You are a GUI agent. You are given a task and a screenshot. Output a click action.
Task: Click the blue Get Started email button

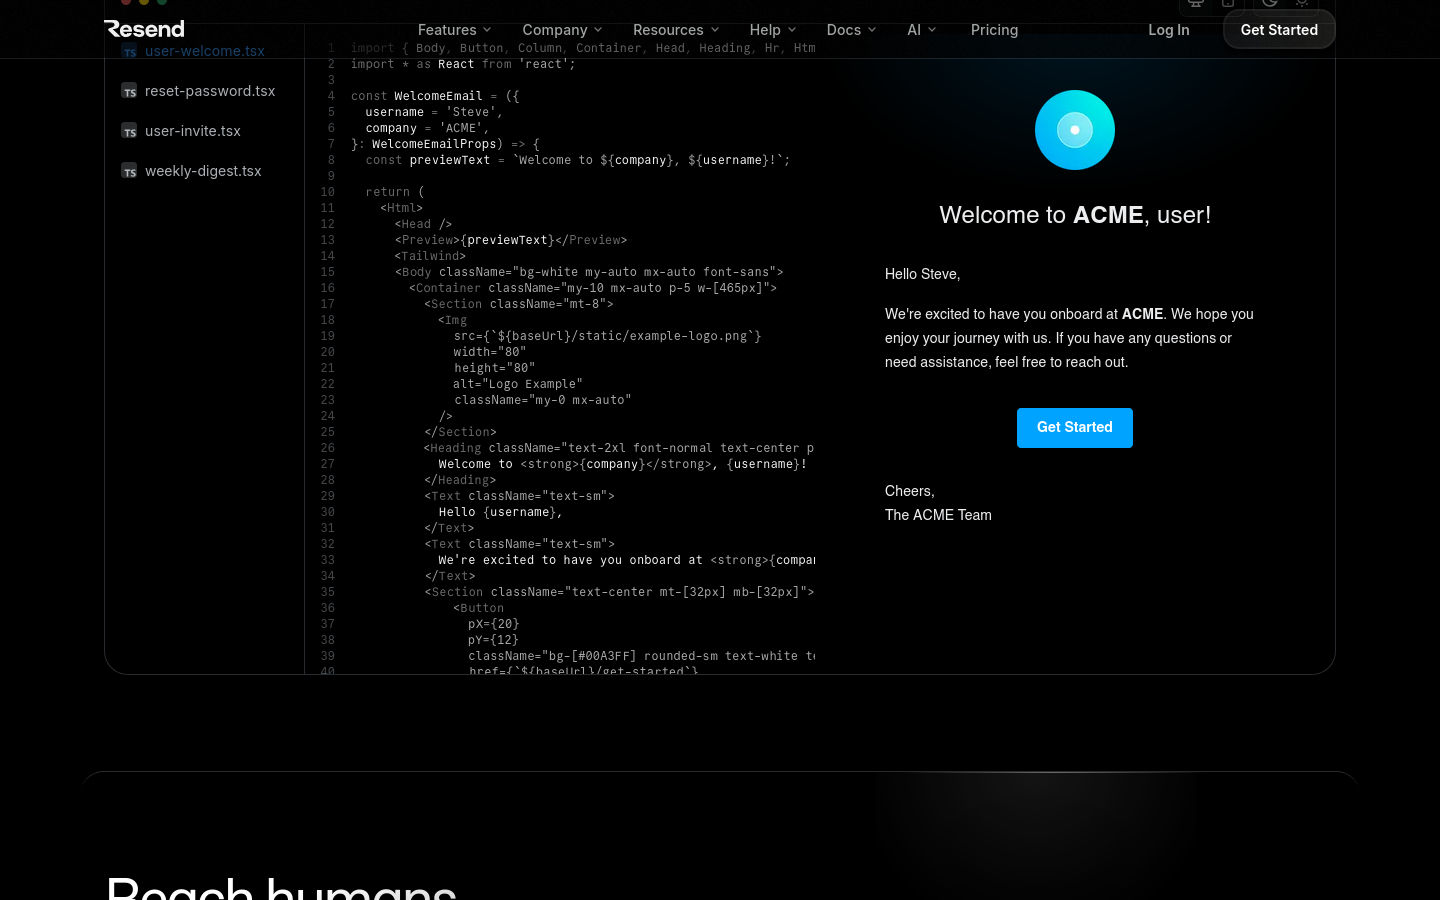pyautogui.click(x=1074, y=428)
